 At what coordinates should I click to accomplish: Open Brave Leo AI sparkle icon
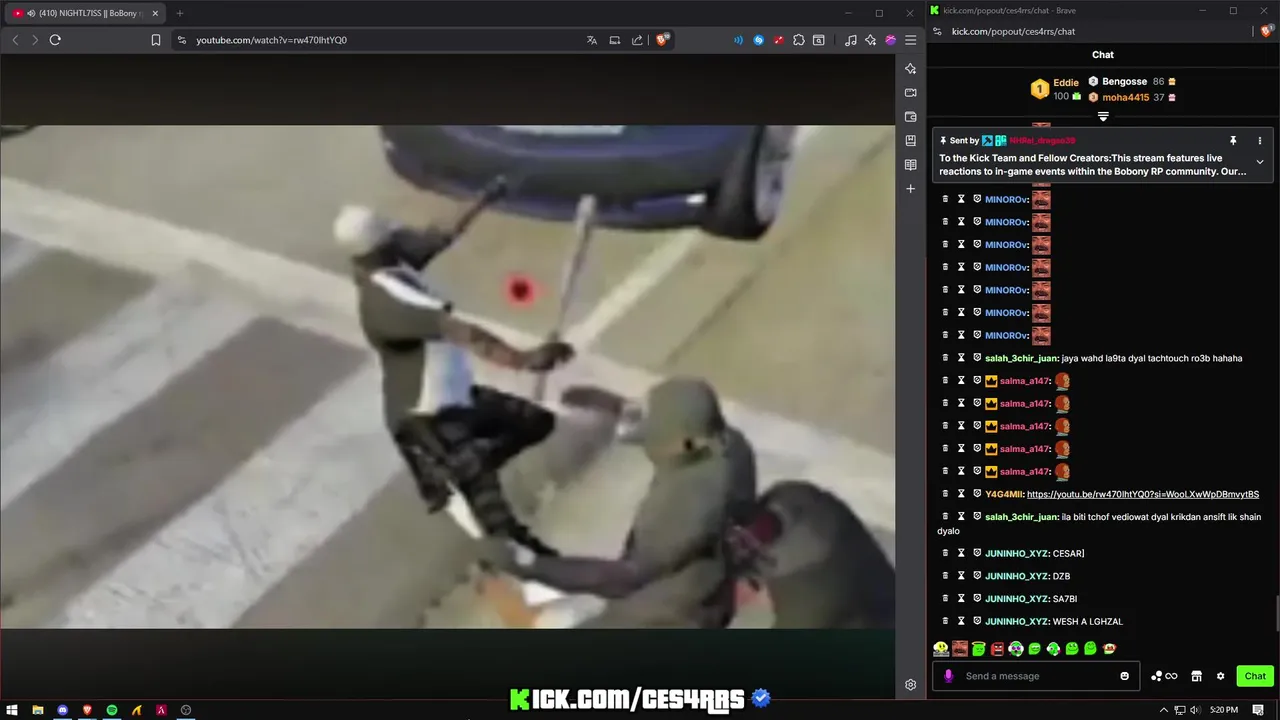(x=871, y=40)
